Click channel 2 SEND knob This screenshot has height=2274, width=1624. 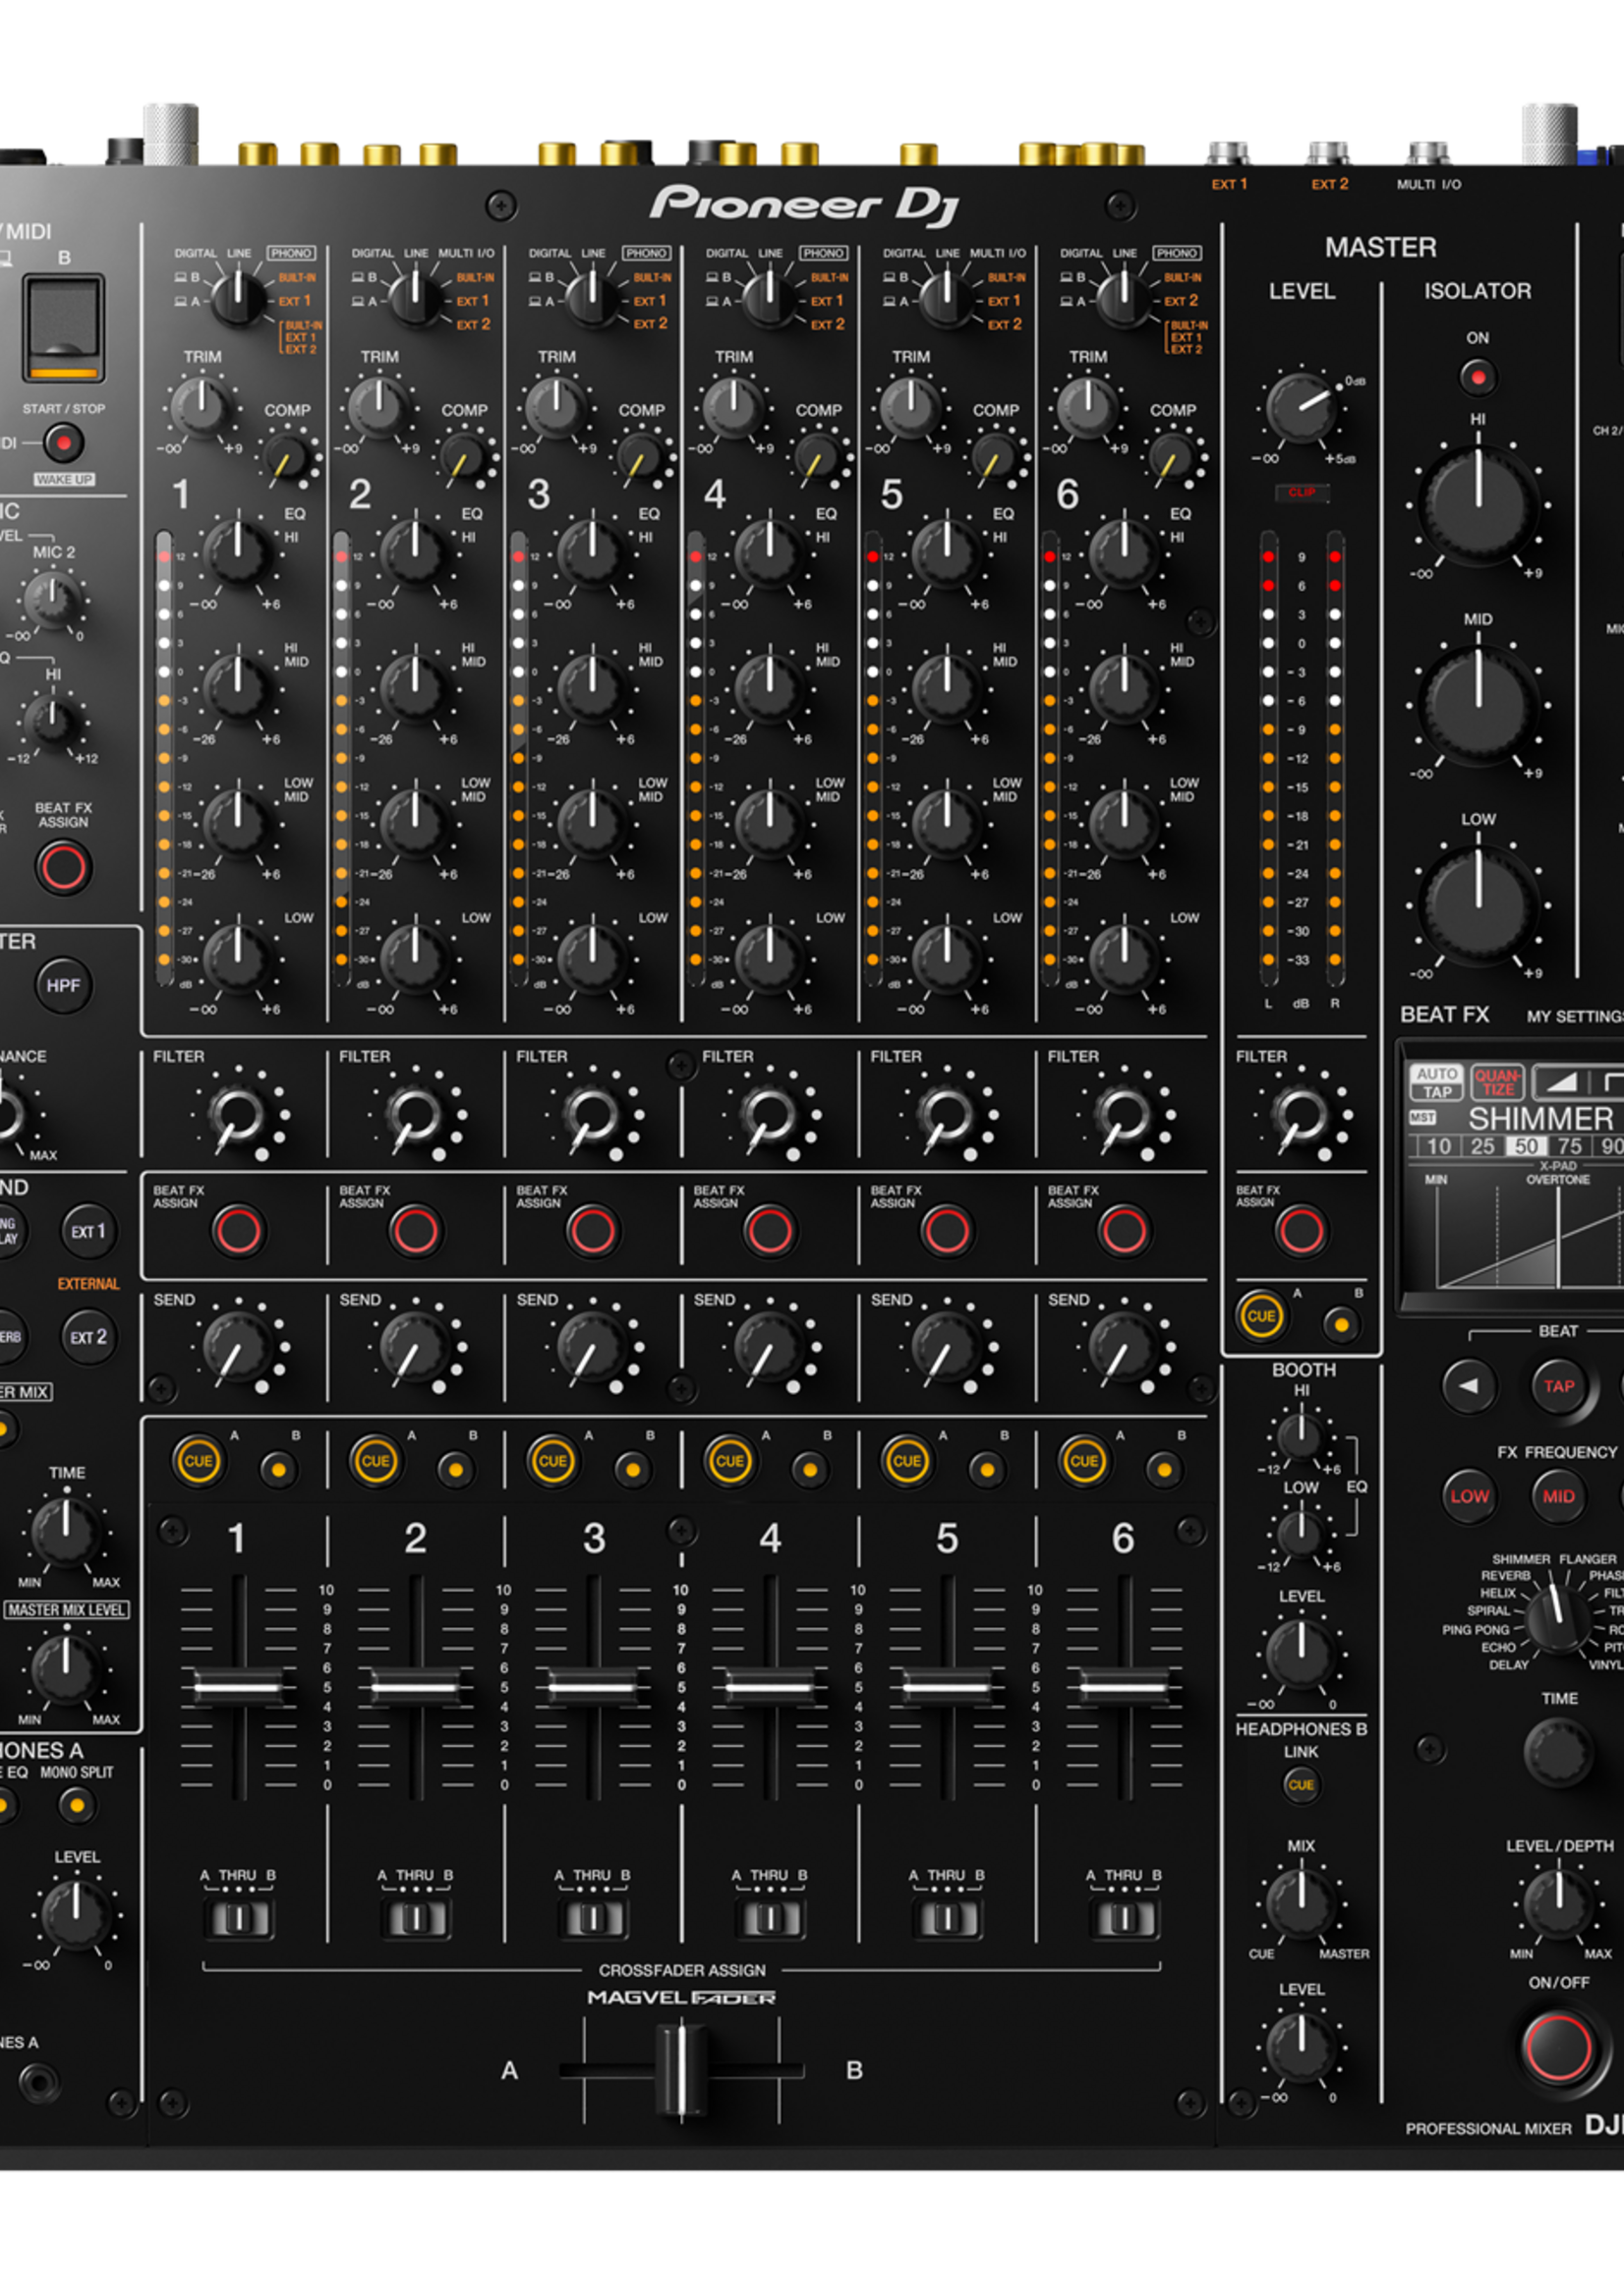coord(415,1348)
